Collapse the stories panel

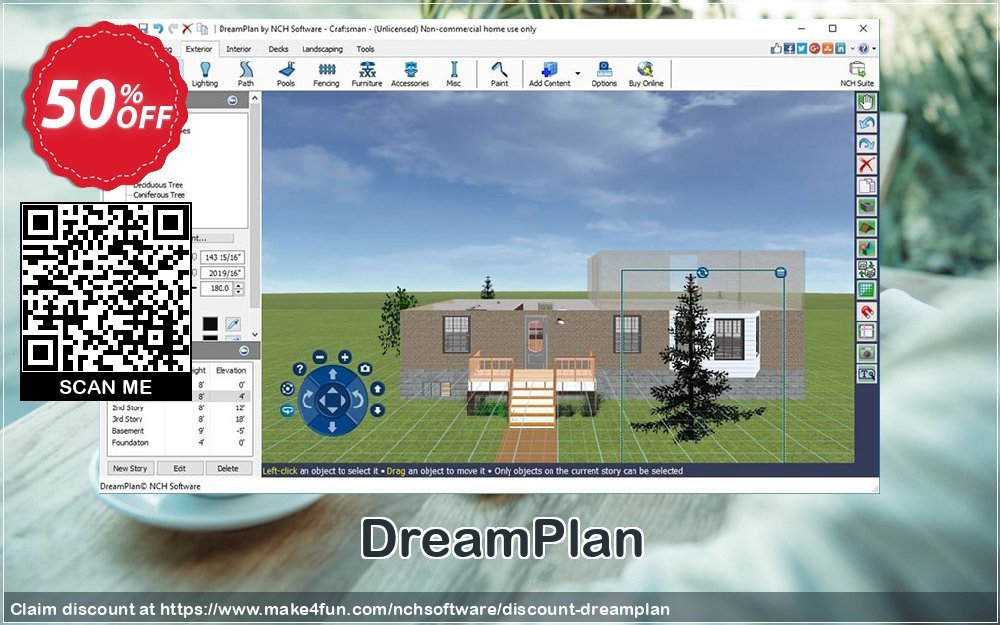tap(244, 351)
